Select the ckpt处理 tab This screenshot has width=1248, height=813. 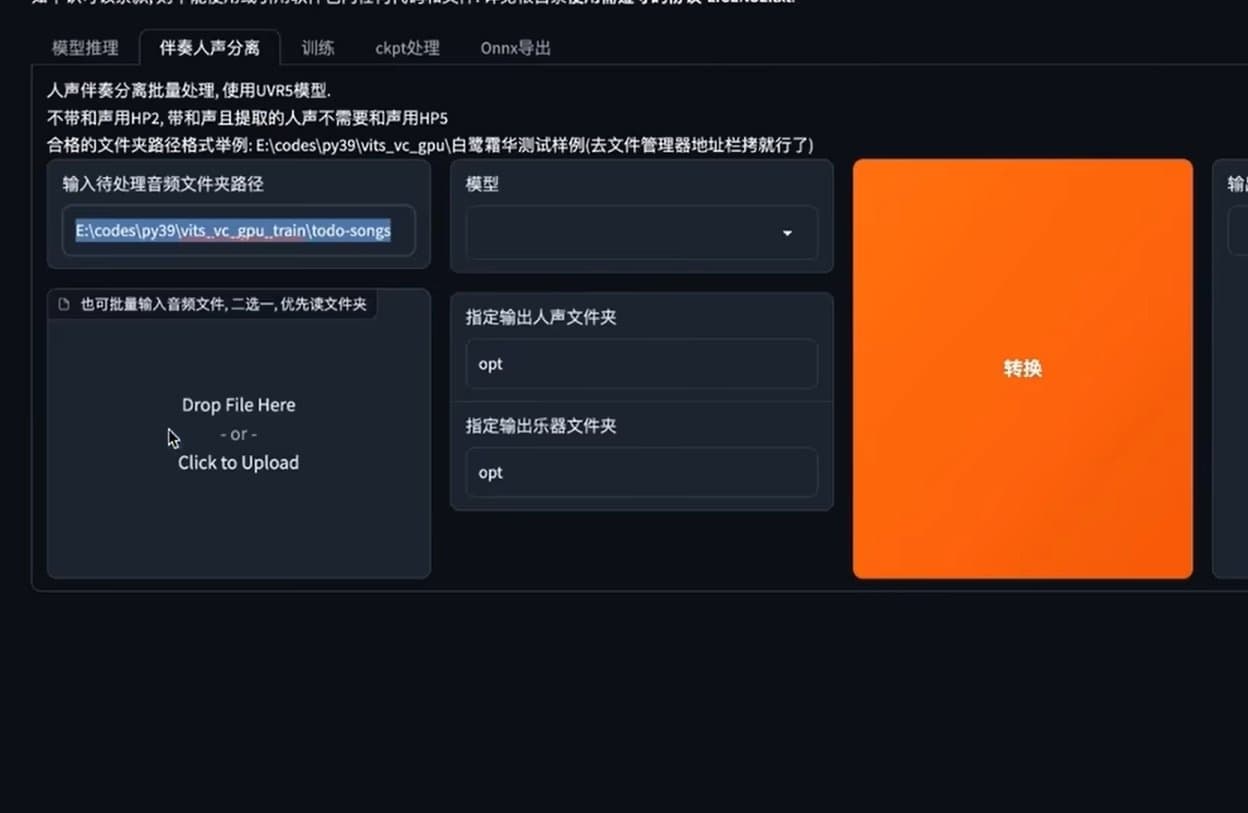click(407, 47)
